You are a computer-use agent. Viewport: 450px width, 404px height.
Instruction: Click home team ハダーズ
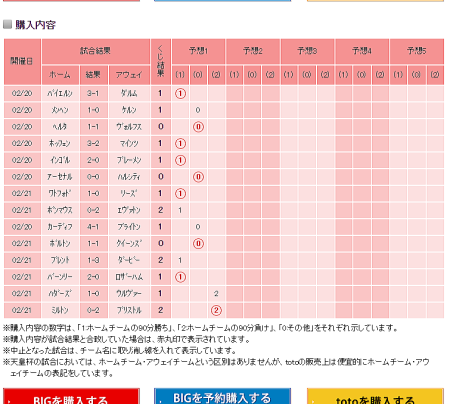60,293
